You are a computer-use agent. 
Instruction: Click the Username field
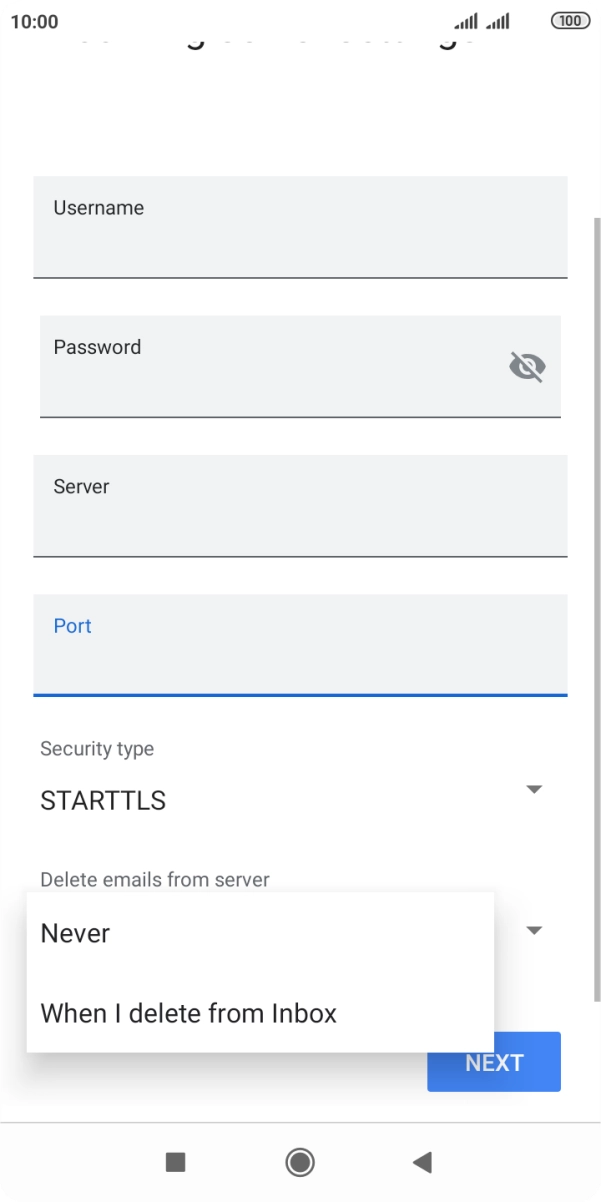300,227
